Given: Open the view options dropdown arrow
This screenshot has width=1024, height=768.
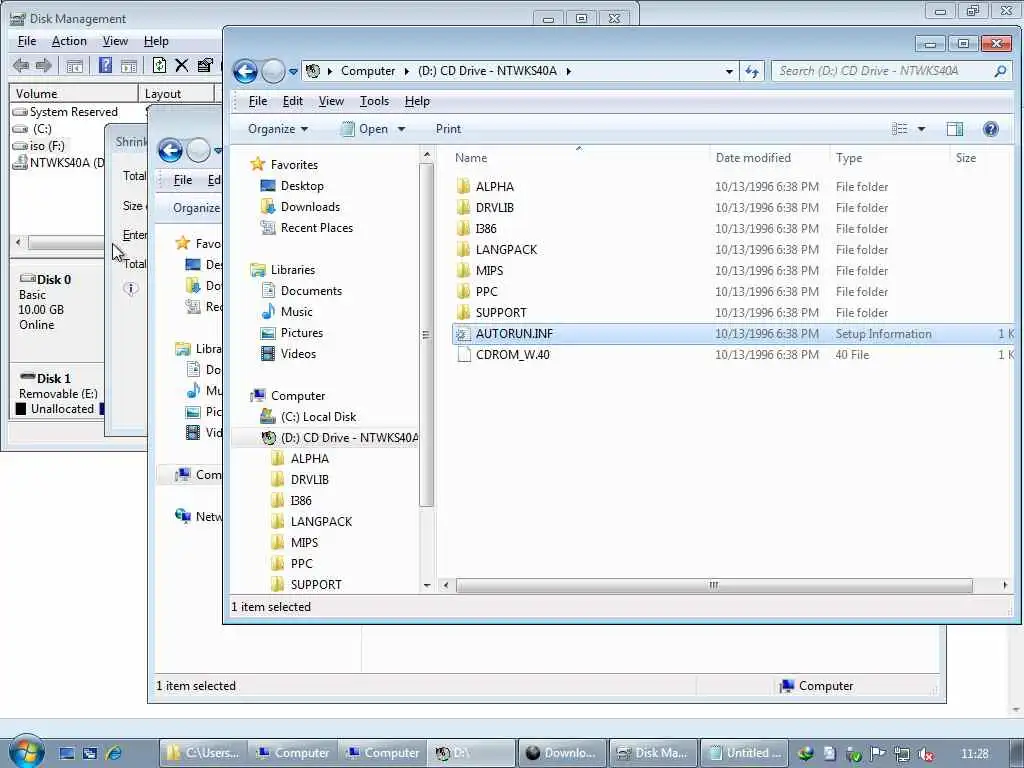Looking at the screenshot, I should 921,129.
